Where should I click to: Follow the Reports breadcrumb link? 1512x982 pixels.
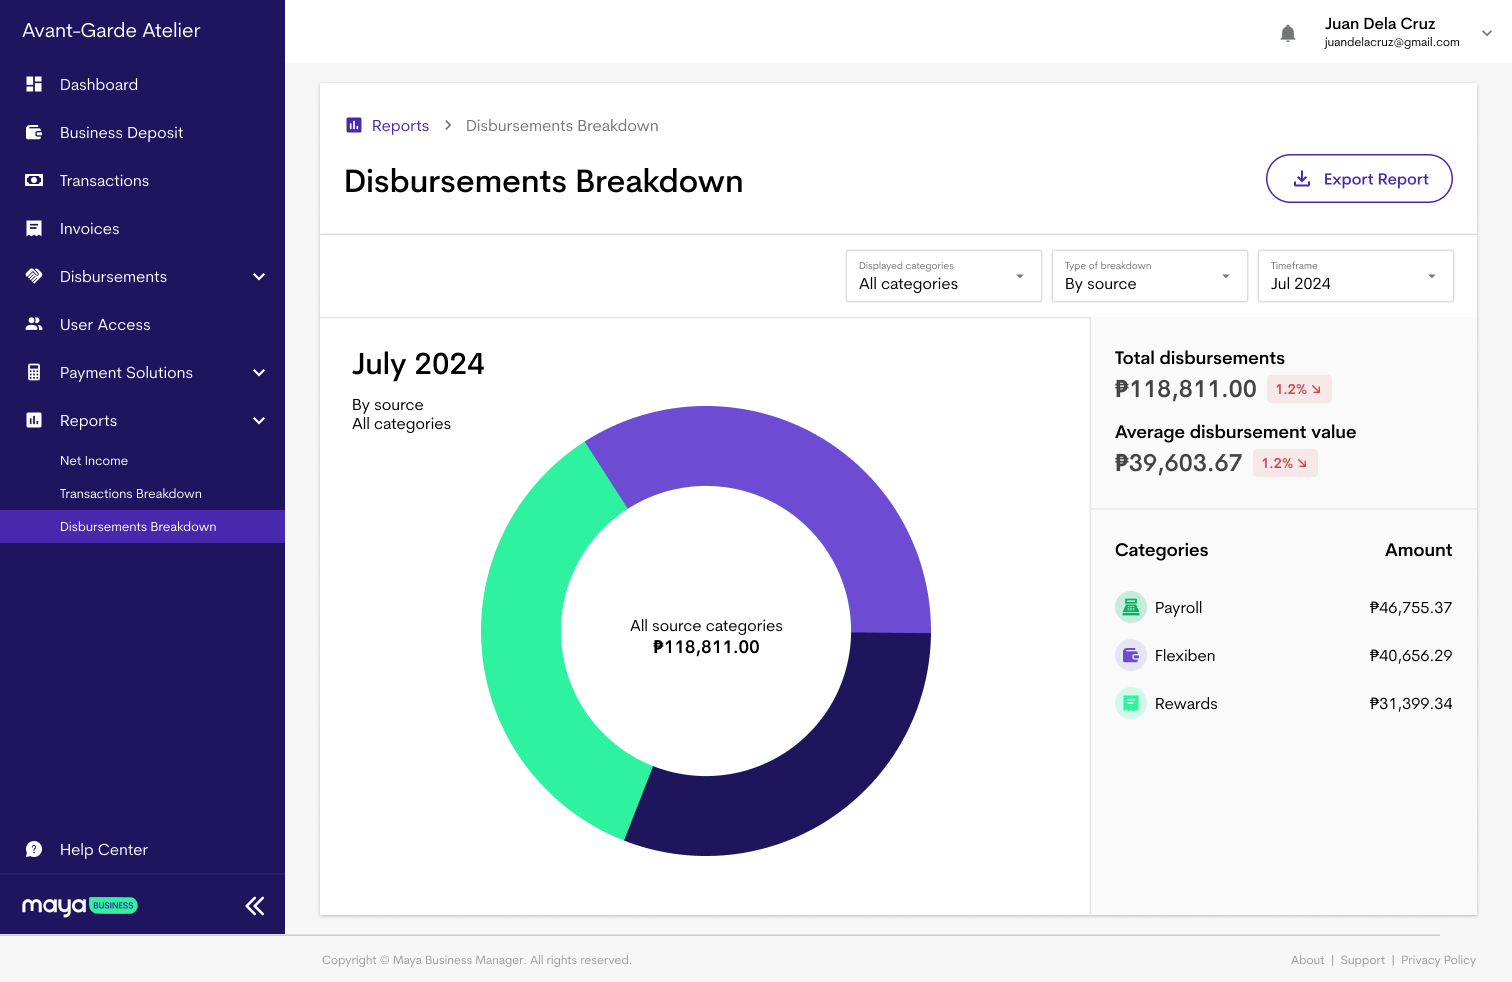click(400, 126)
